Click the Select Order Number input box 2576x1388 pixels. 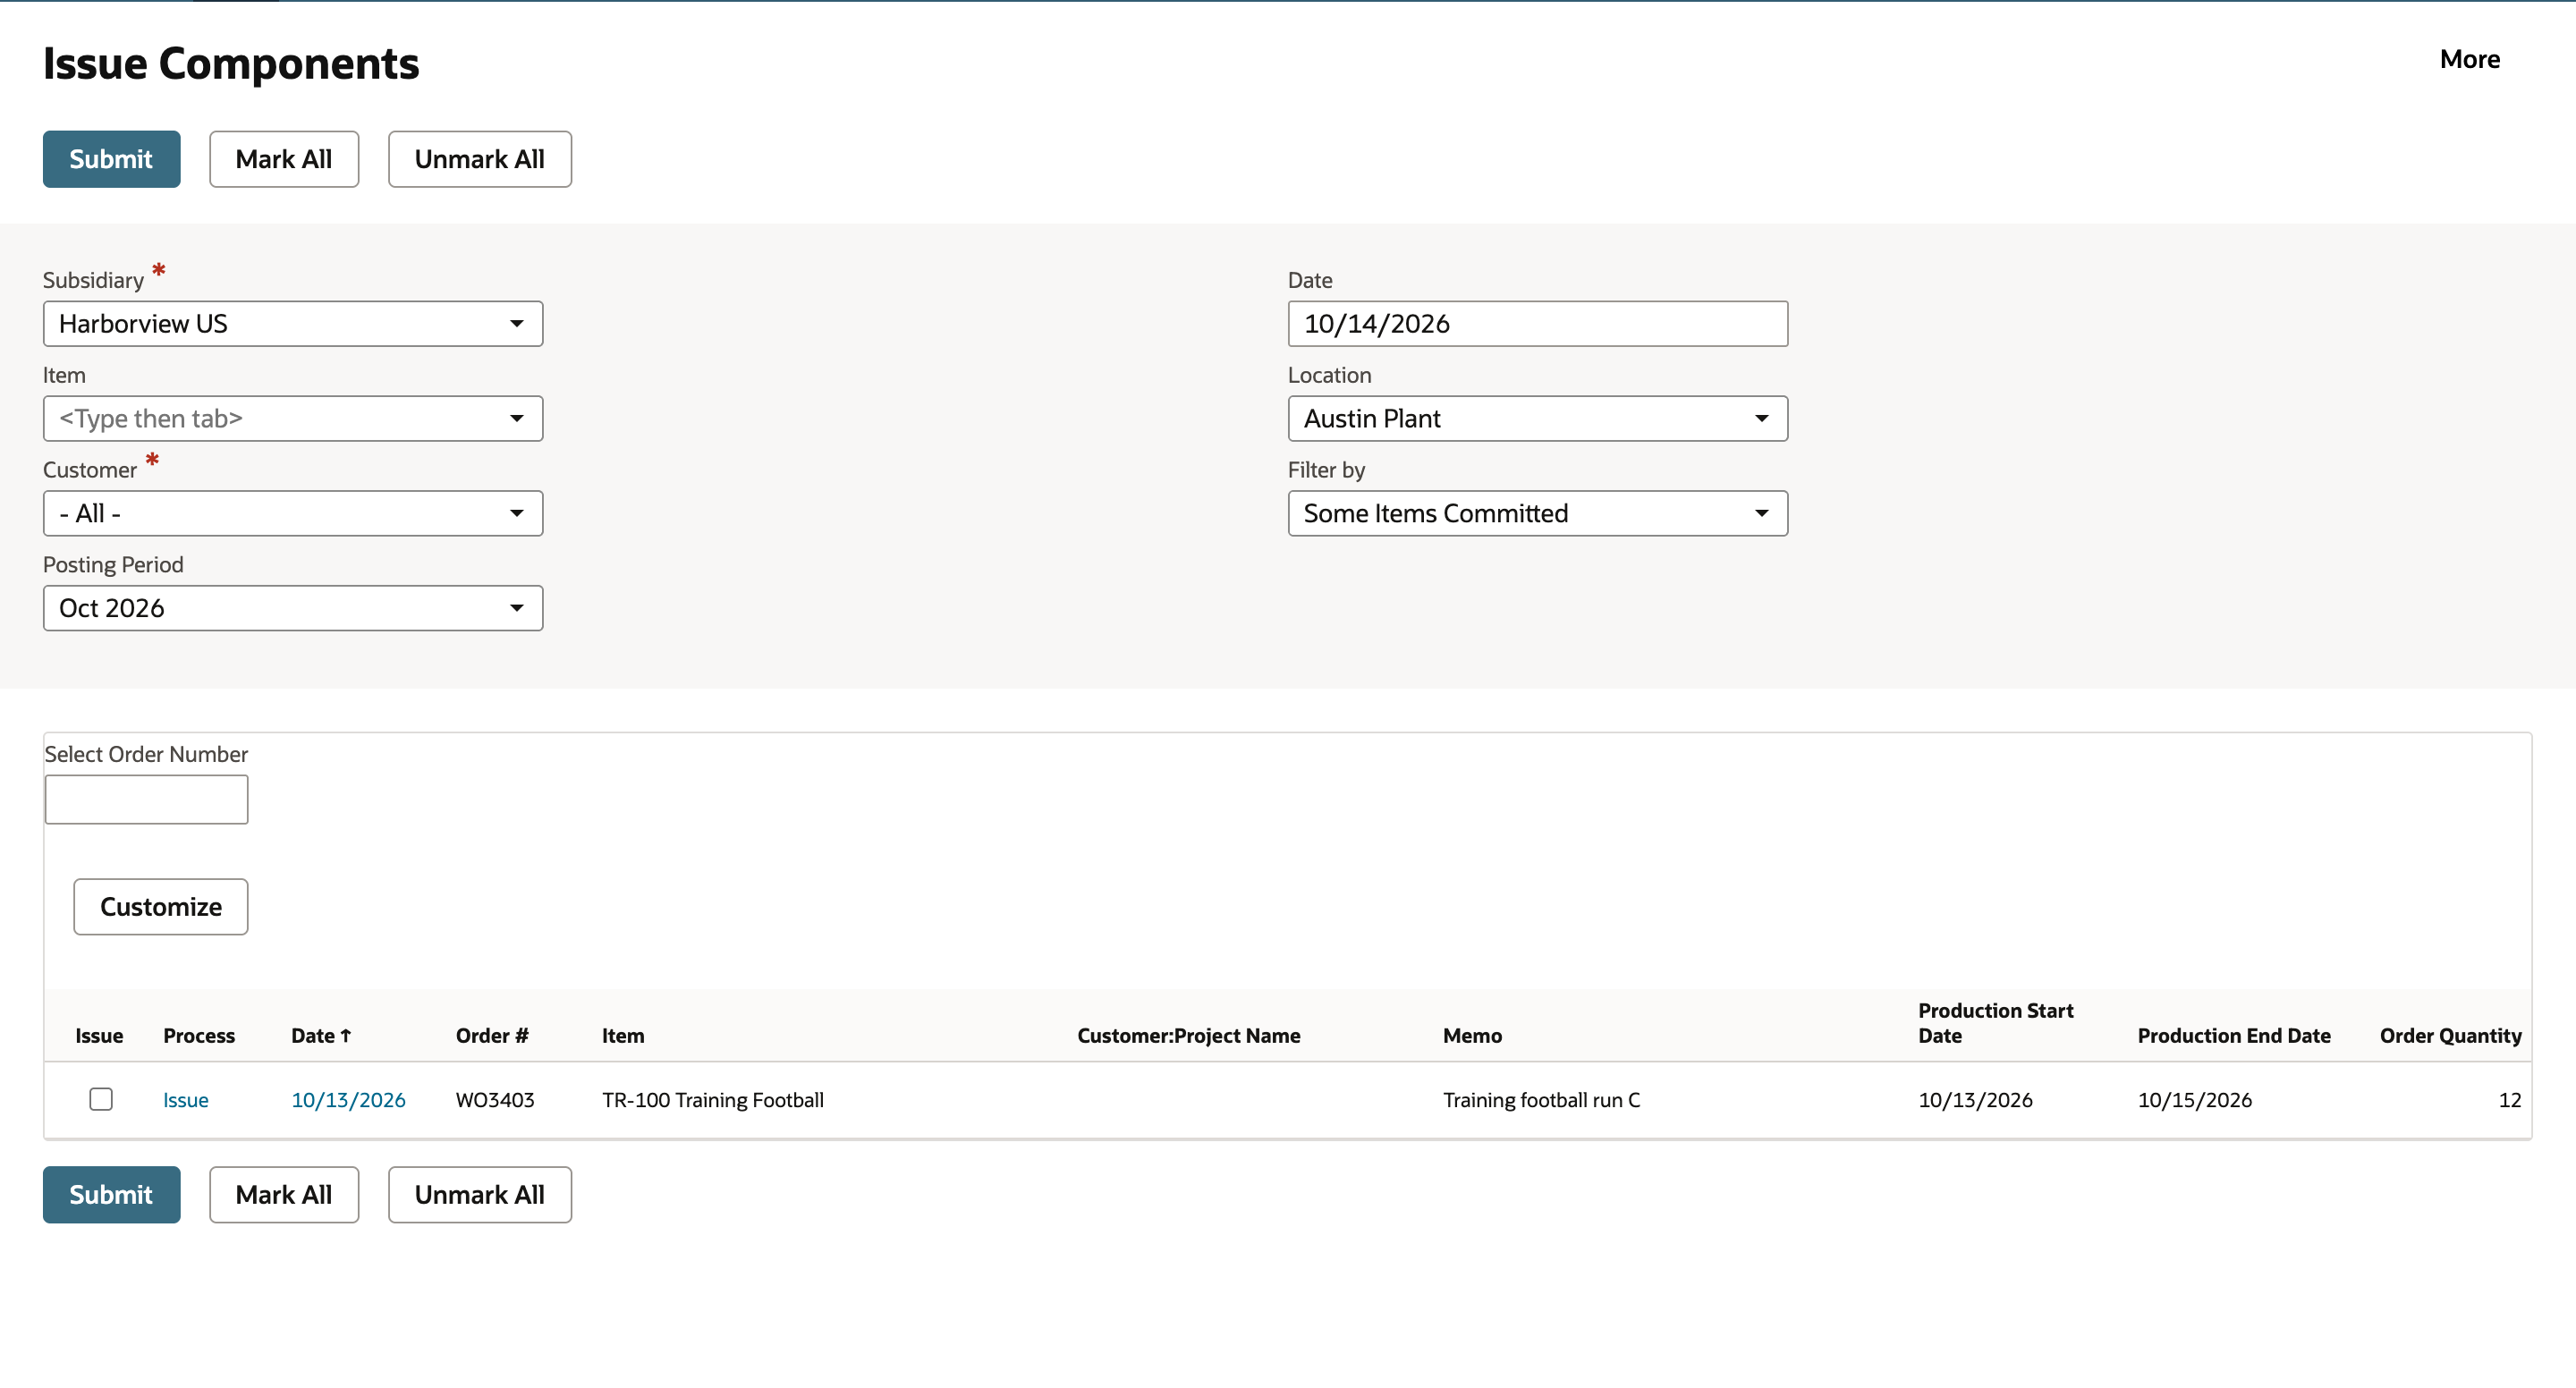tap(146, 799)
